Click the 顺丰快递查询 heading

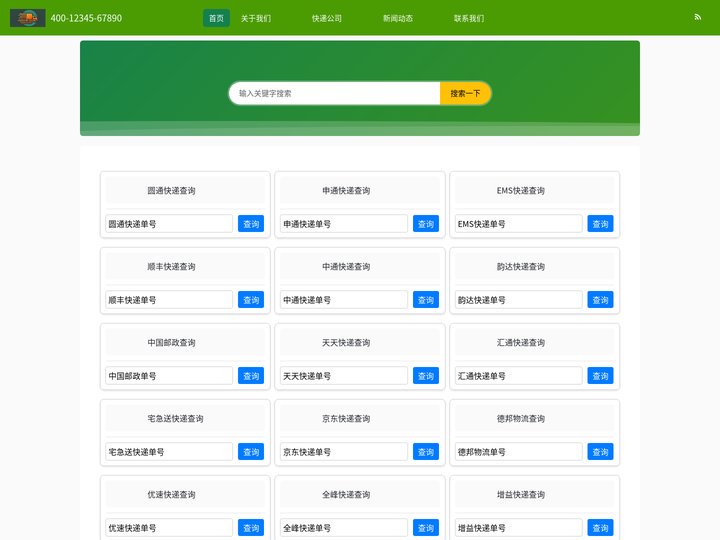(171, 267)
